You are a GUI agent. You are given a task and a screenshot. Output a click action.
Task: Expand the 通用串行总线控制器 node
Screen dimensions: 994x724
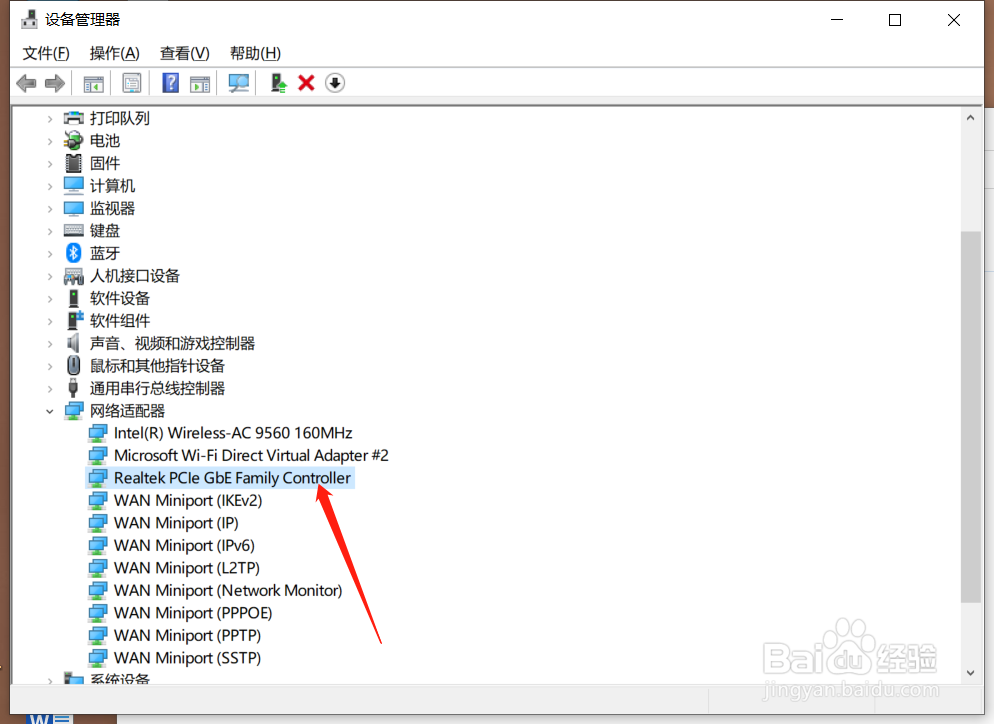tap(49, 389)
